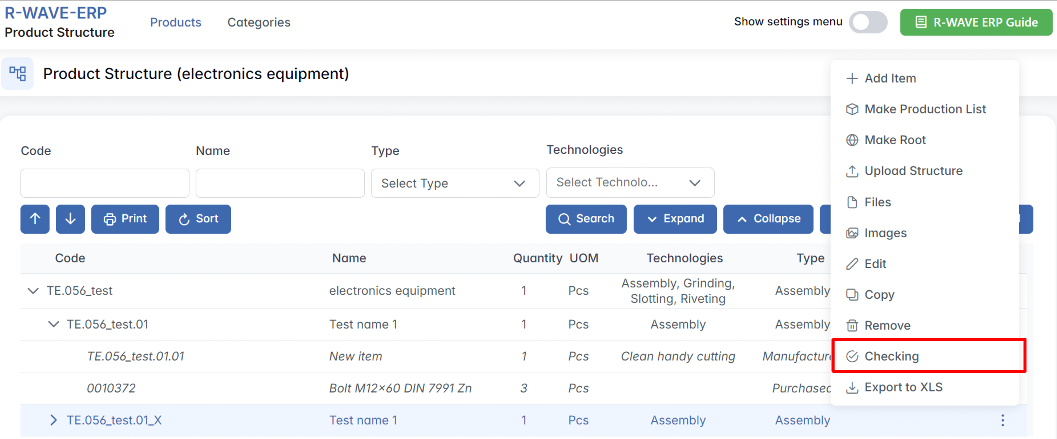Image resolution: width=1057 pixels, height=439 pixels.
Task: Switch to the Categories tab
Action: (259, 22)
